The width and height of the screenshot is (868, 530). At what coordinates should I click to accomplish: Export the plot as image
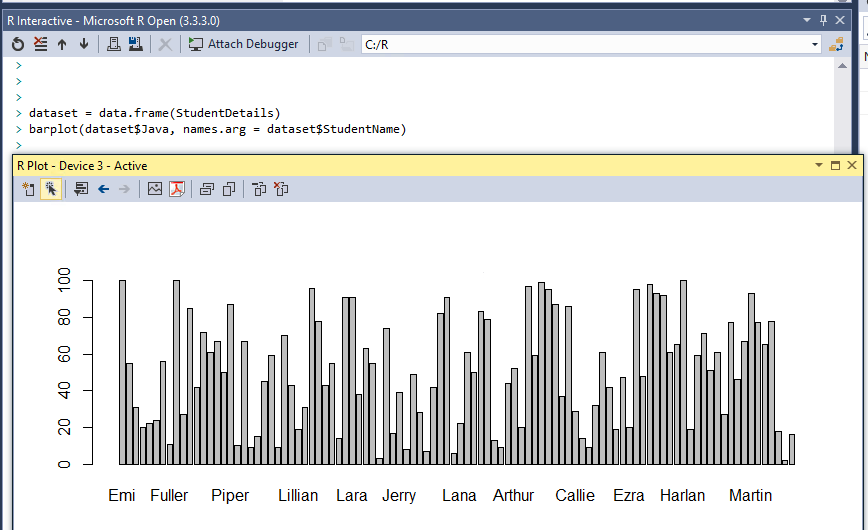coord(155,189)
